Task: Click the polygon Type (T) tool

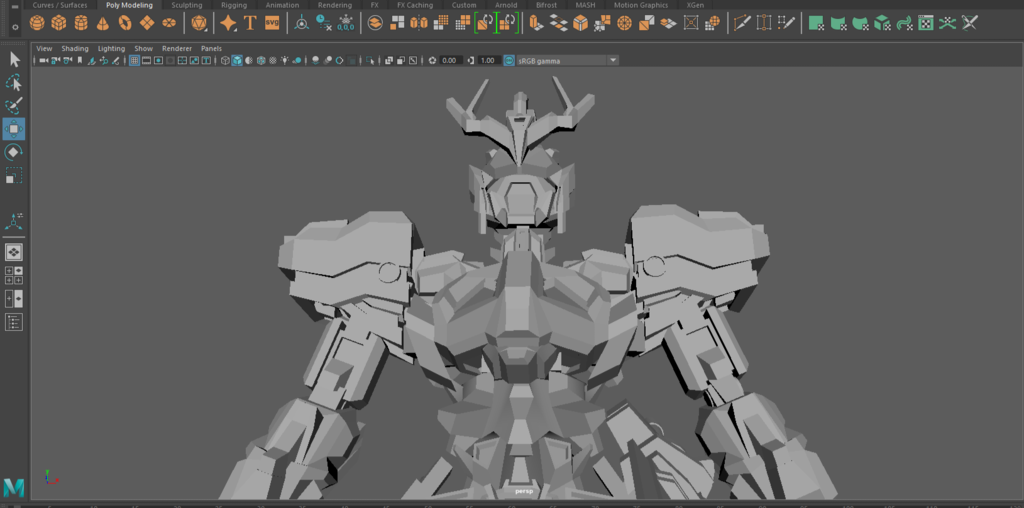Action: 249,24
